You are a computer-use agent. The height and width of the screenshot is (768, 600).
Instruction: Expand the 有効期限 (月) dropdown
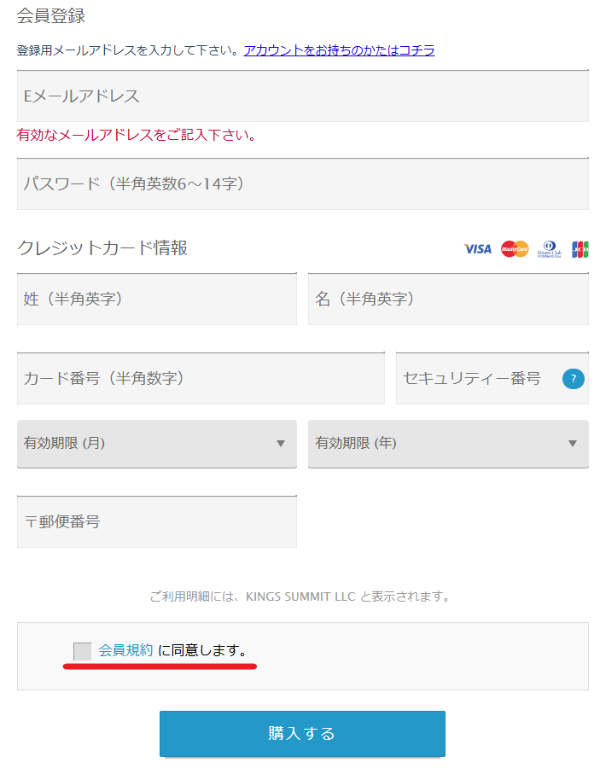157,443
